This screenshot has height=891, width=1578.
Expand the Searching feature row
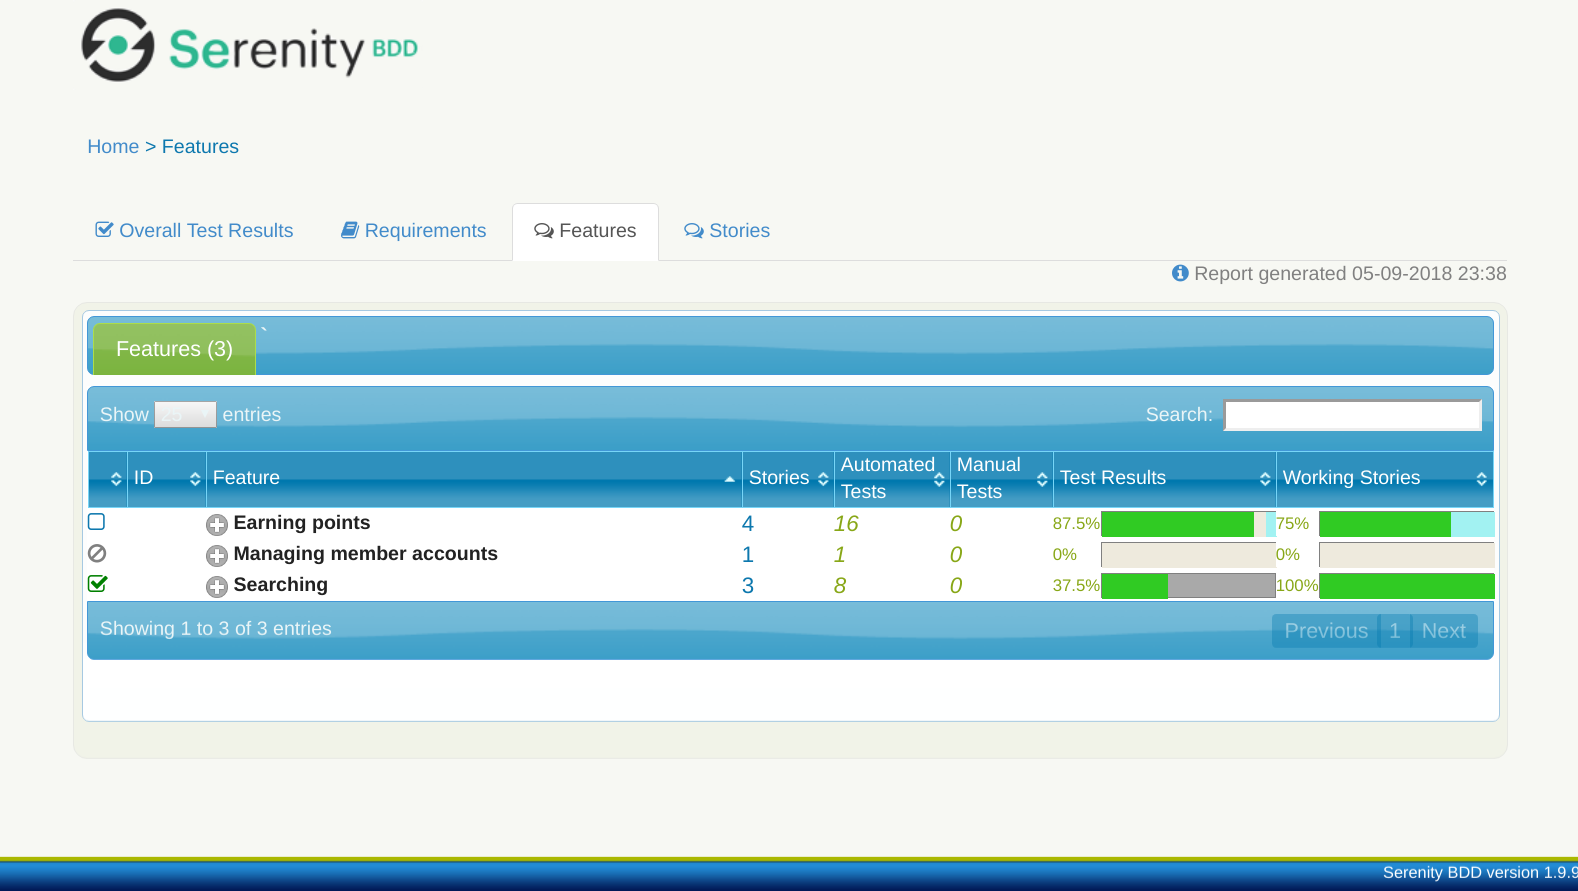tap(217, 587)
